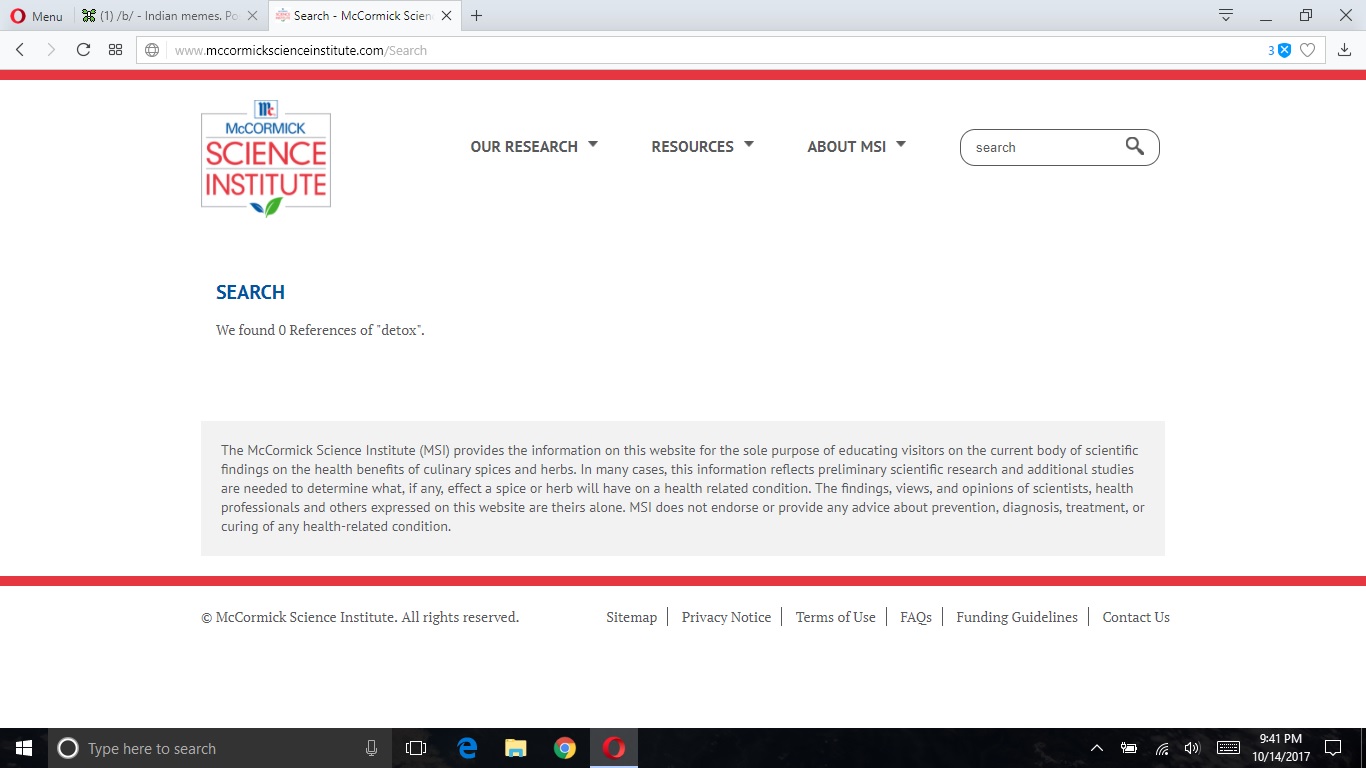Check the battery status icon
Screen dimensions: 1366x768
click(x=1129, y=748)
